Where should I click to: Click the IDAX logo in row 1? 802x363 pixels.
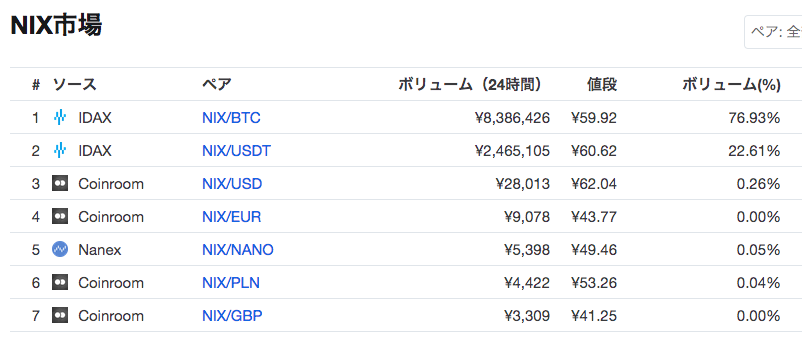pyautogui.click(x=60, y=118)
